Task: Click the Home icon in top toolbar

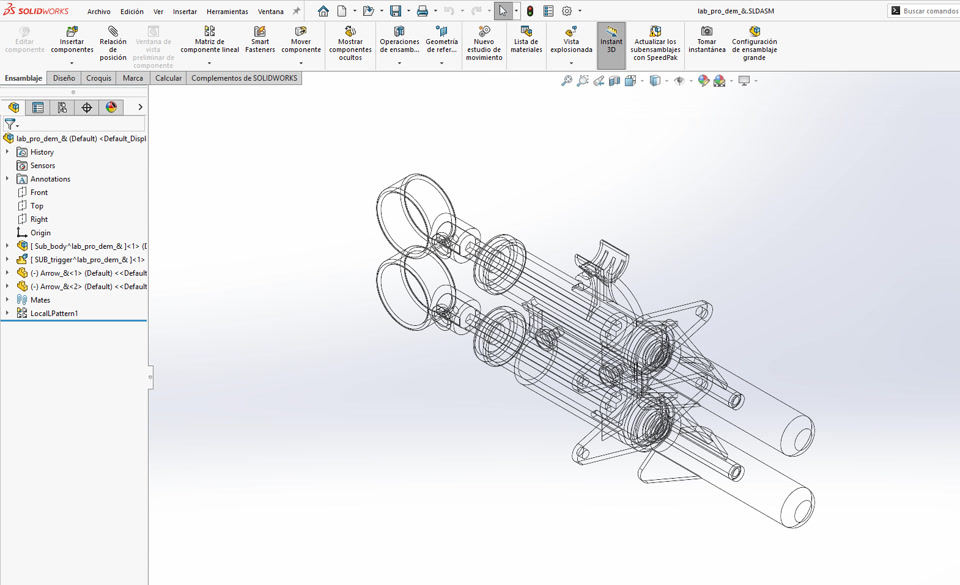Action: click(x=323, y=11)
